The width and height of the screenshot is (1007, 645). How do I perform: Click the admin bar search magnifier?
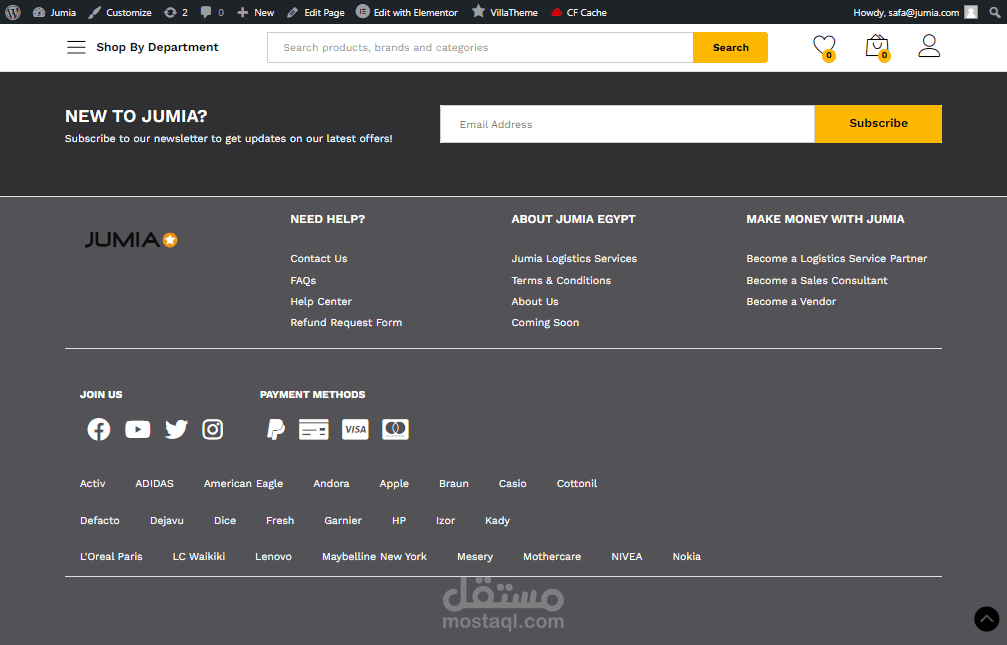pyautogui.click(x=994, y=12)
